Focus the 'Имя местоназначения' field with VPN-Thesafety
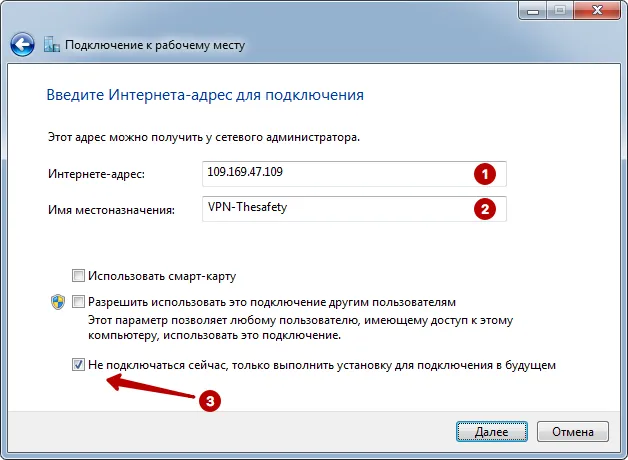The height and width of the screenshot is (460, 628). [x=354, y=209]
